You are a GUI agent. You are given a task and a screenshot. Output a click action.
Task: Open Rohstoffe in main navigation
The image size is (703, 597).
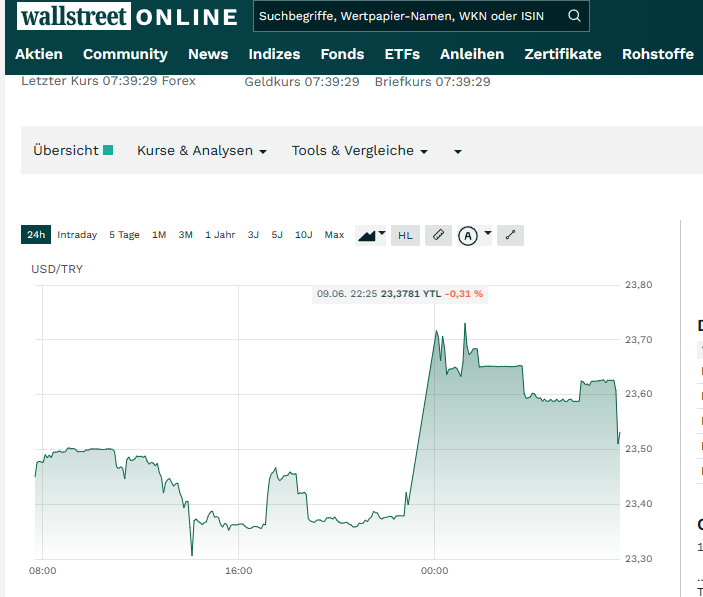[658, 54]
